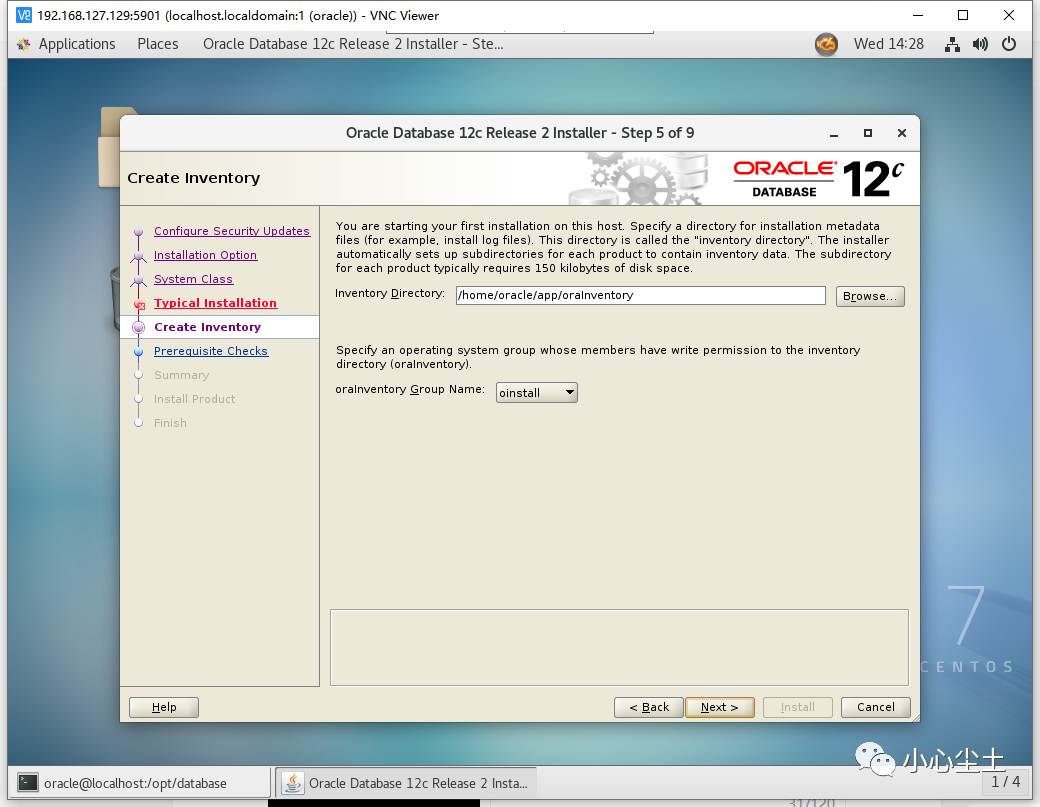1040x807 pixels.
Task: Click the Back button
Action: pyautogui.click(x=649, y=707)
